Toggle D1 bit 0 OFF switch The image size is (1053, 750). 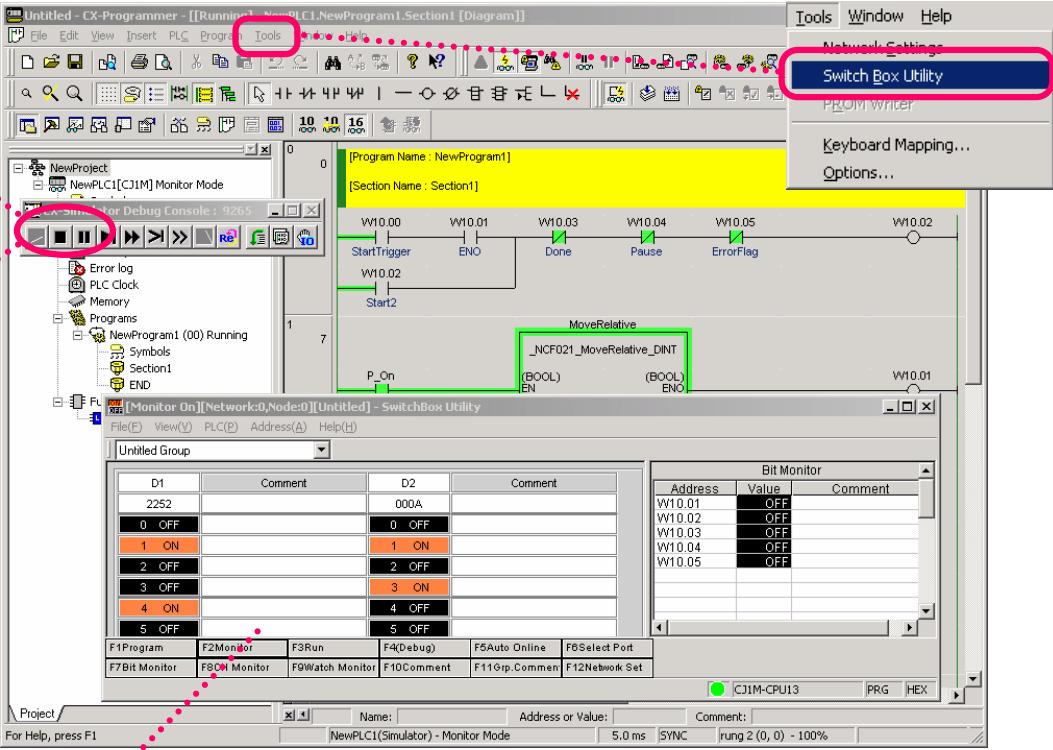[x=158, y=524]
